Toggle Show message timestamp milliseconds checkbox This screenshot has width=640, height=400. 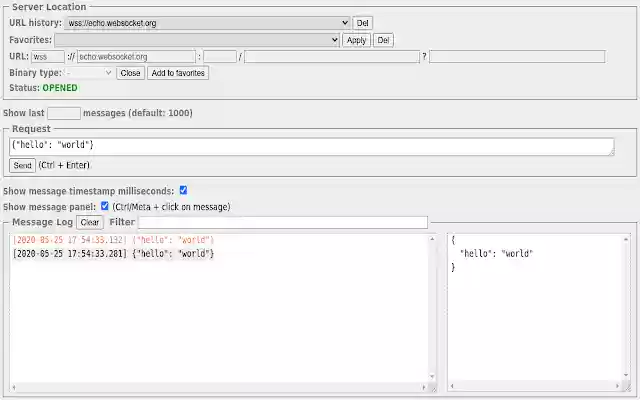point(183,190)
